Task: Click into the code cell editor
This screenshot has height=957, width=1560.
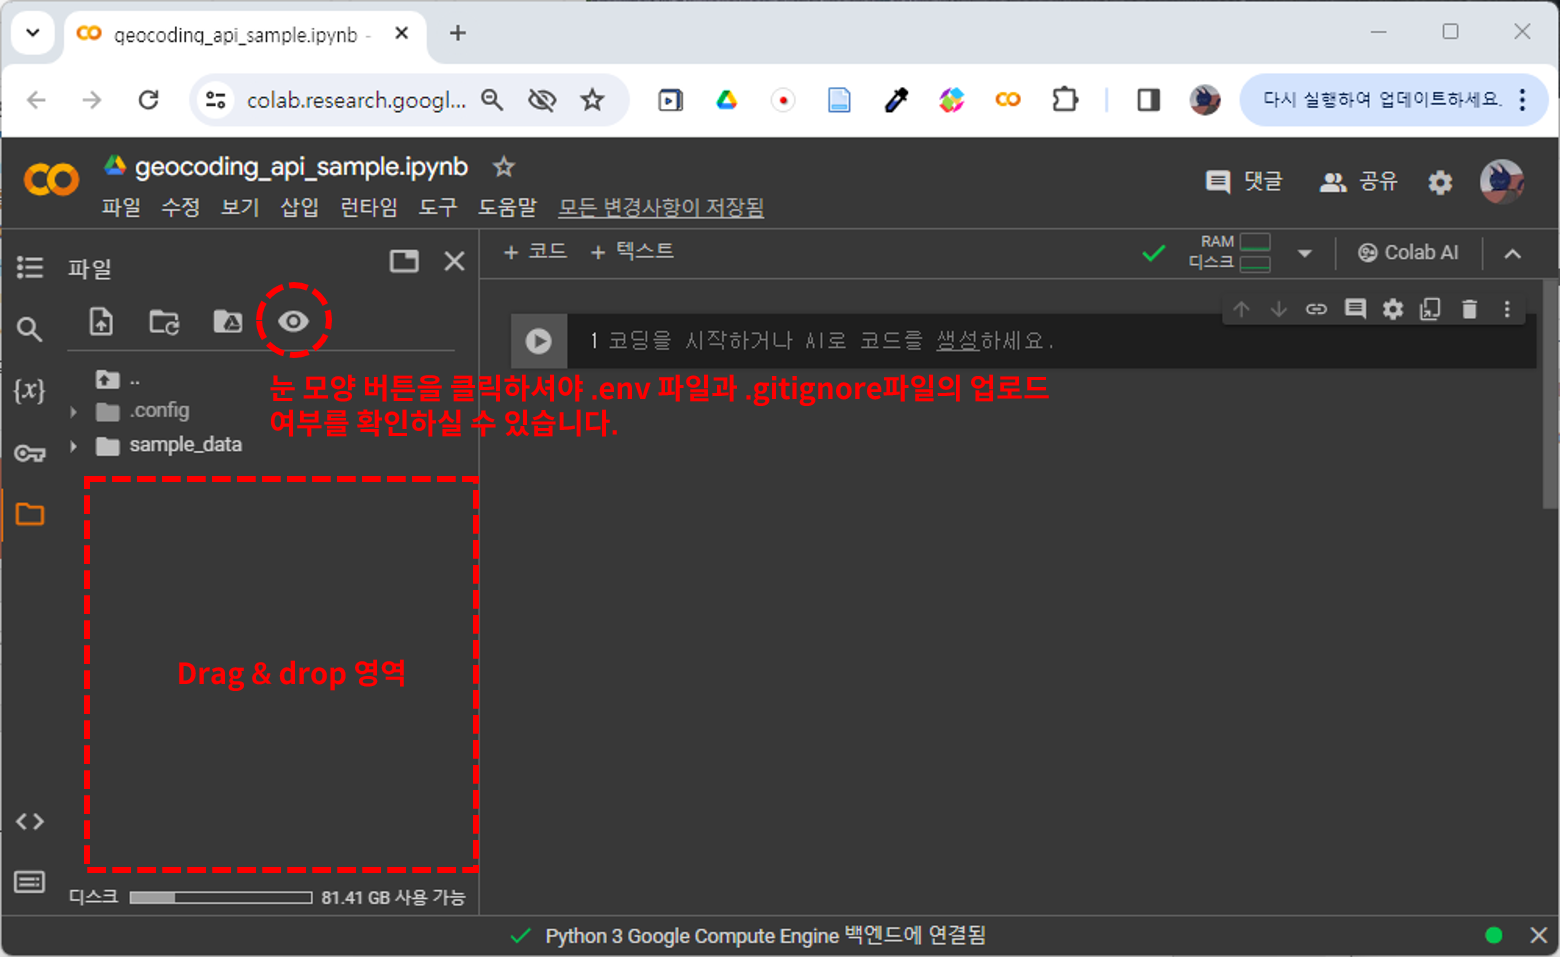Action: tap(1050, 341)
